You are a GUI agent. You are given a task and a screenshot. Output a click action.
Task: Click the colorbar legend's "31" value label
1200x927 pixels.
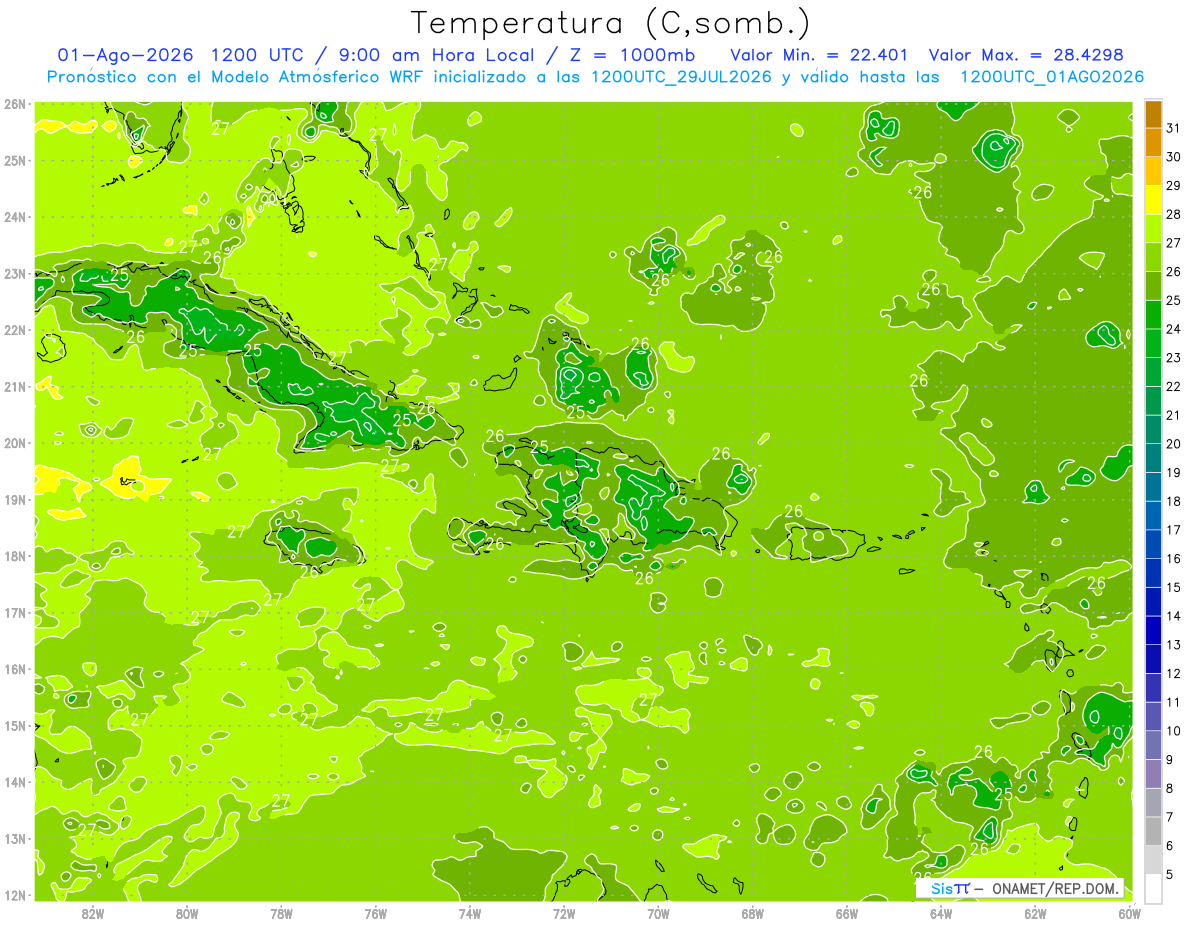(1173, 128)
